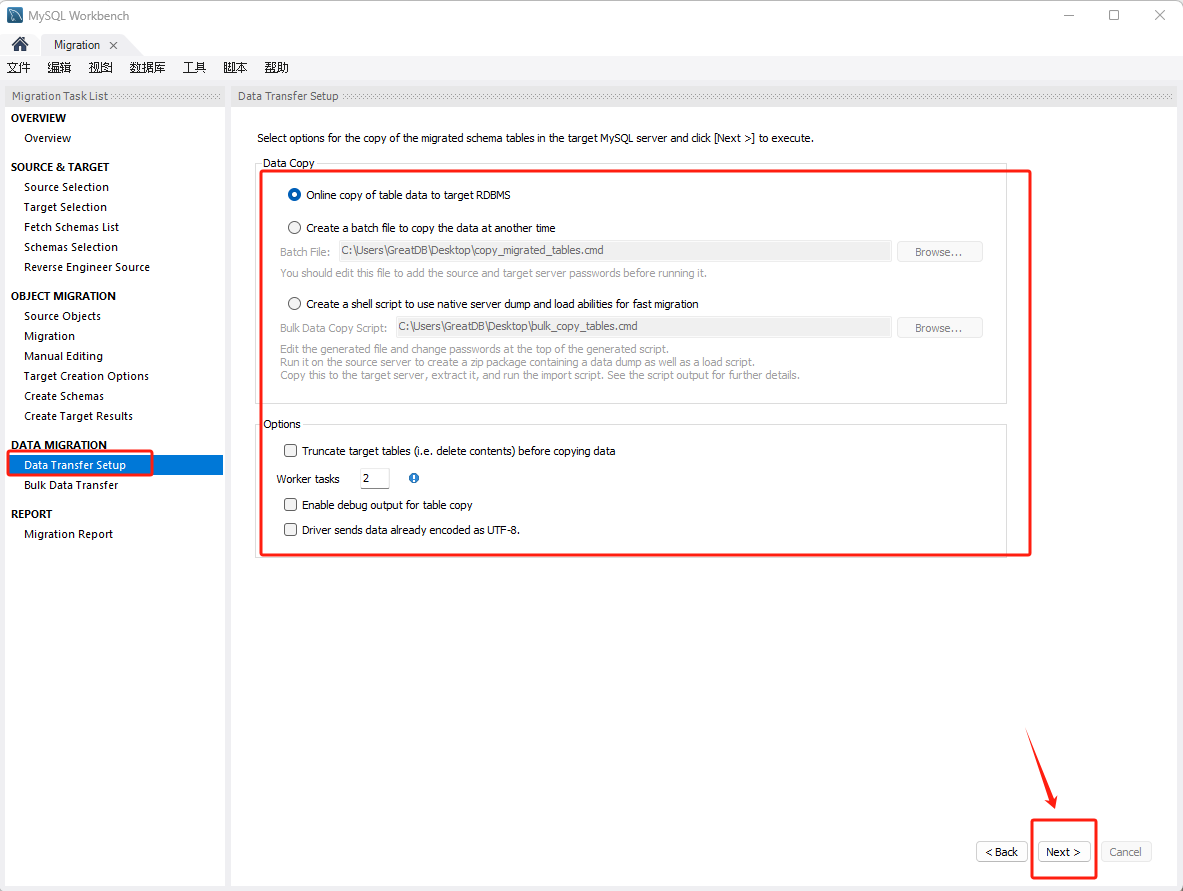1183x891 pixels.
Task: Open the 工具 menu
Action: coord(194,68)
